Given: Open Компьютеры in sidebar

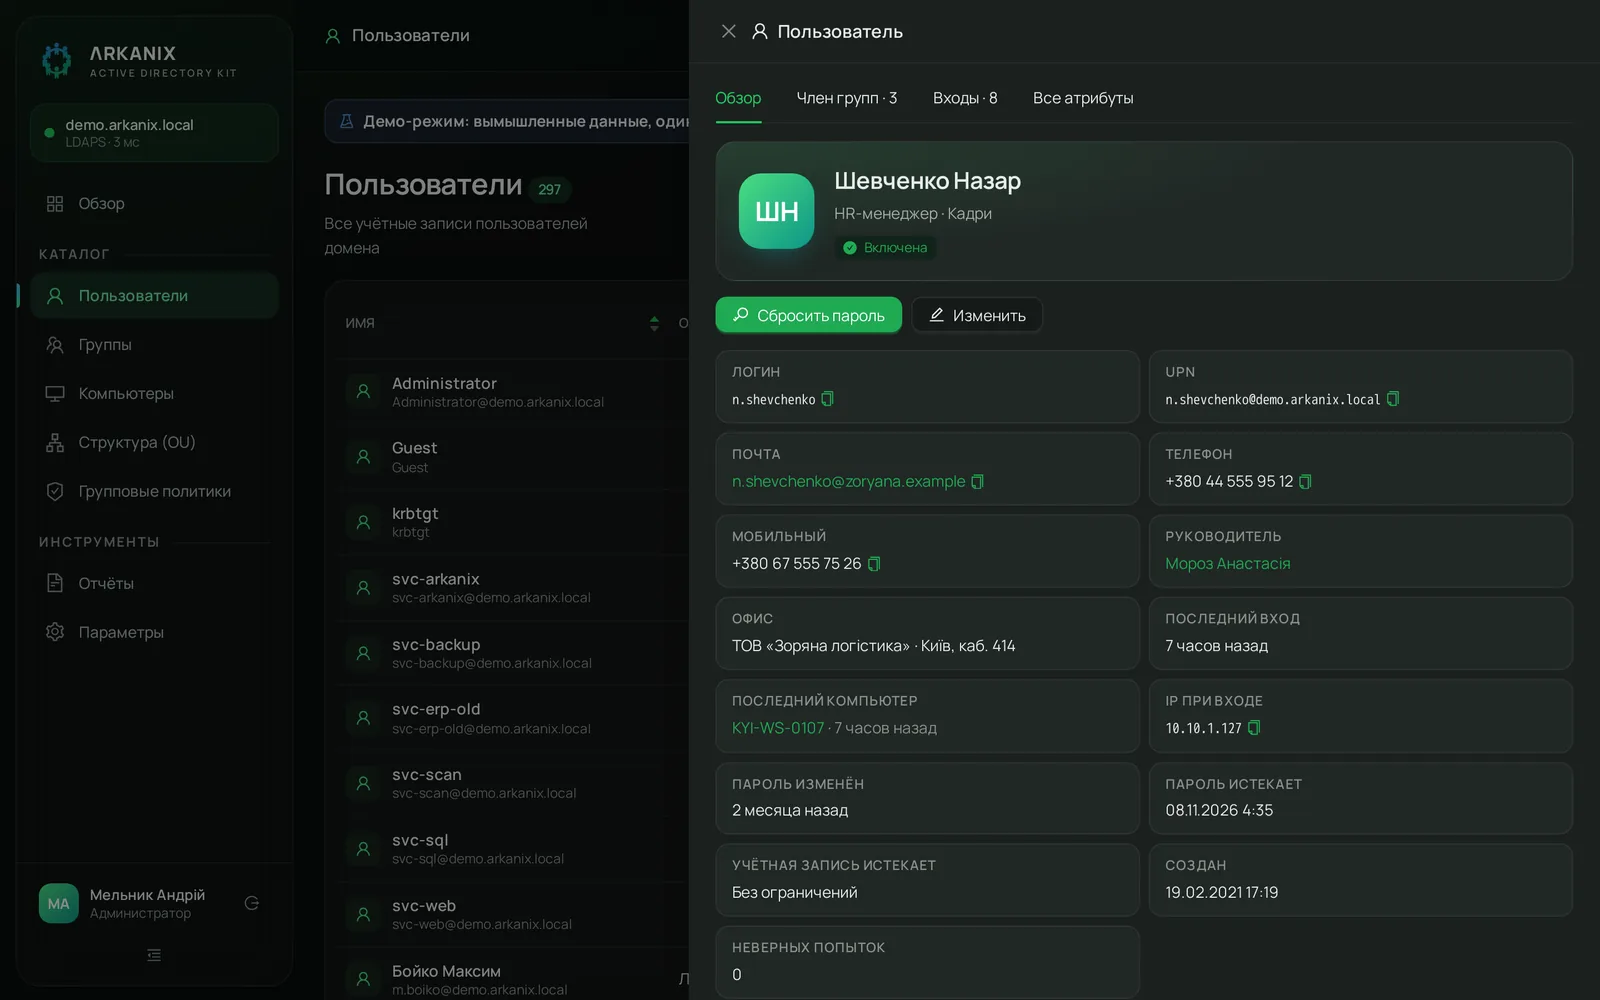Looking at the screenshot, I should coord(154,394).
